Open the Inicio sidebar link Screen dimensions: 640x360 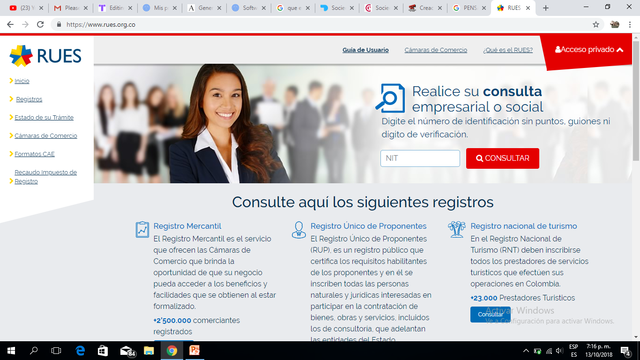[22, 81]
